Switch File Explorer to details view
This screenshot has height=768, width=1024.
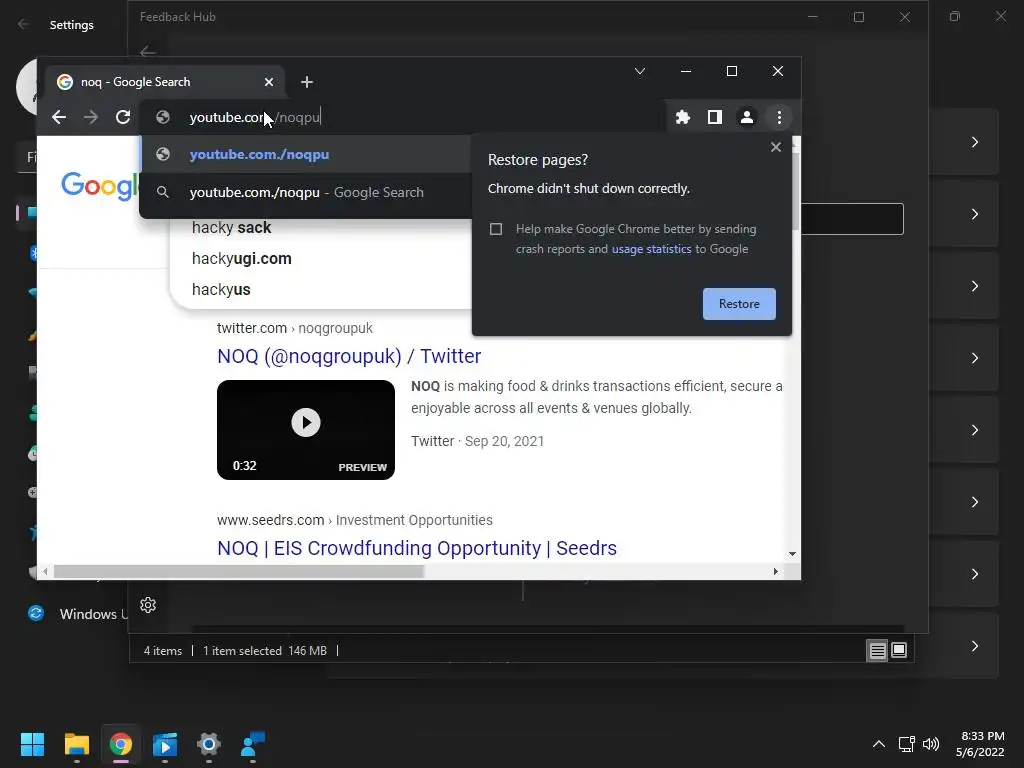click(877, 650)
